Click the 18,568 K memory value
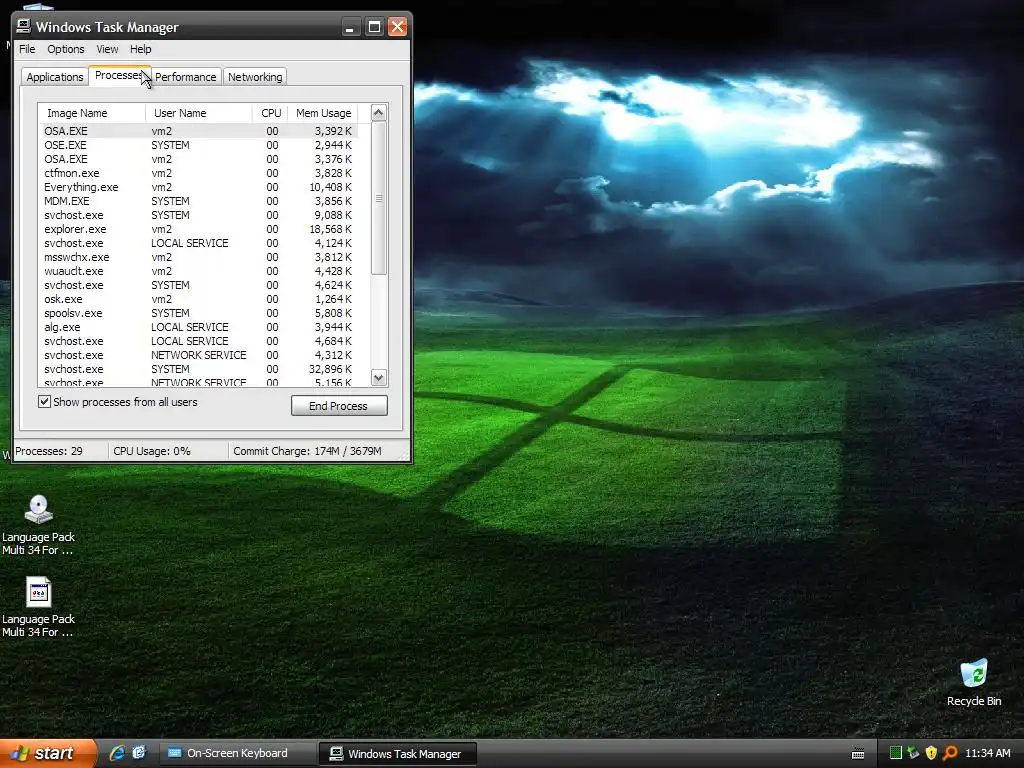This screenshot has width=1024, height=768. [x=330, y=229]
